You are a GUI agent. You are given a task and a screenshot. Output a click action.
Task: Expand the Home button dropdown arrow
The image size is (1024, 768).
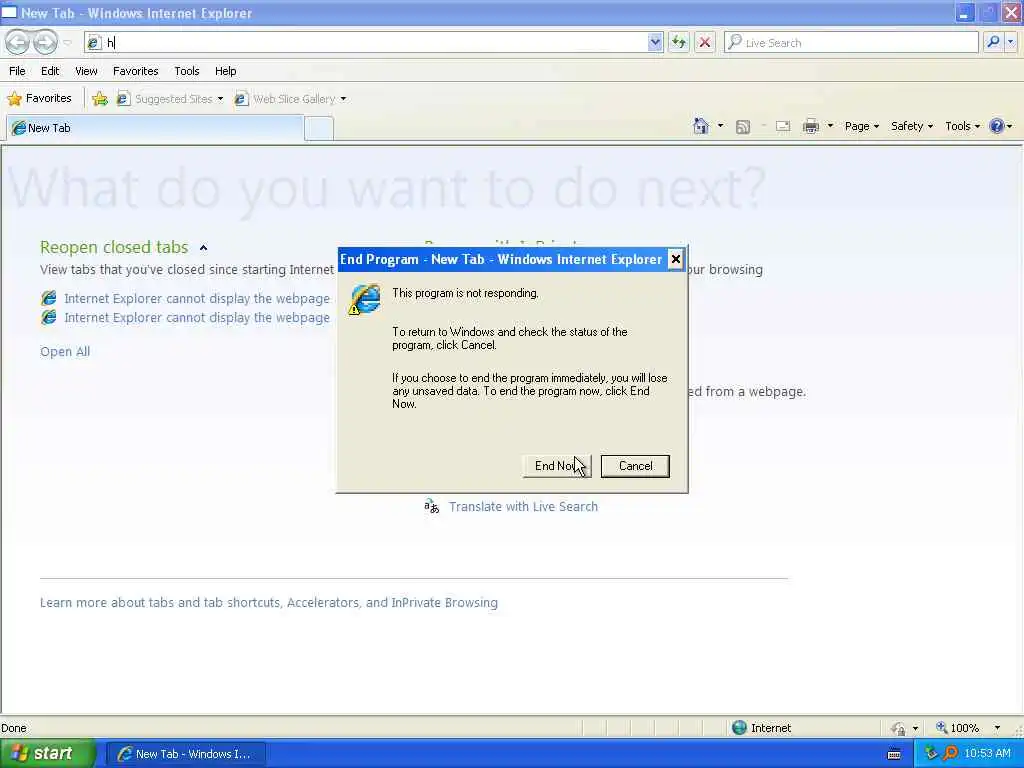[x=720, y=126]
